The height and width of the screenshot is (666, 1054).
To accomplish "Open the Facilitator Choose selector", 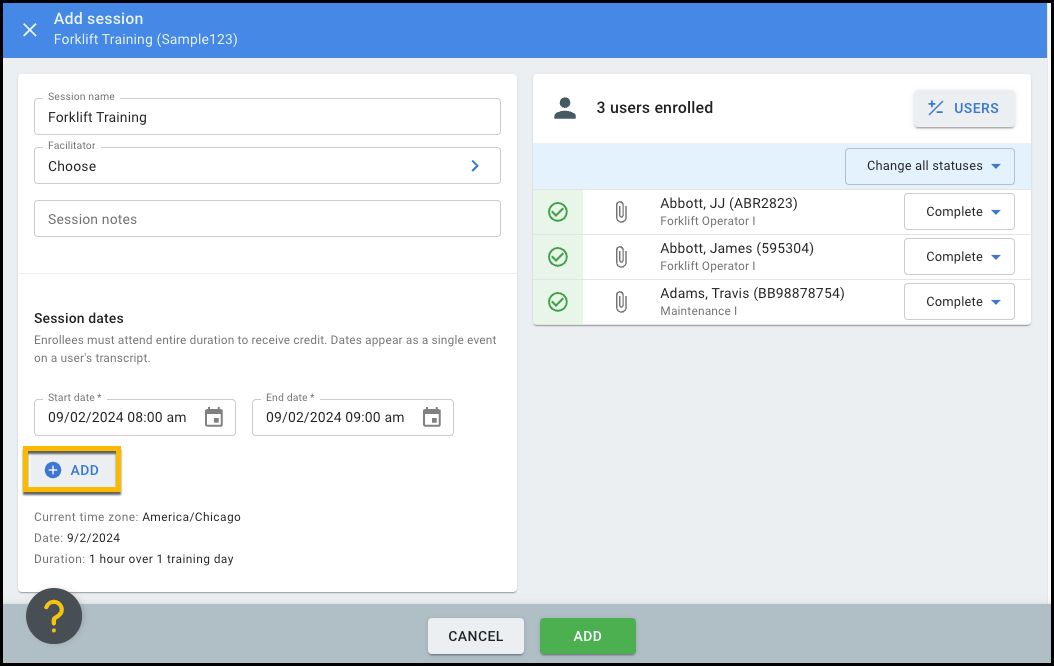I will [267, 166].
